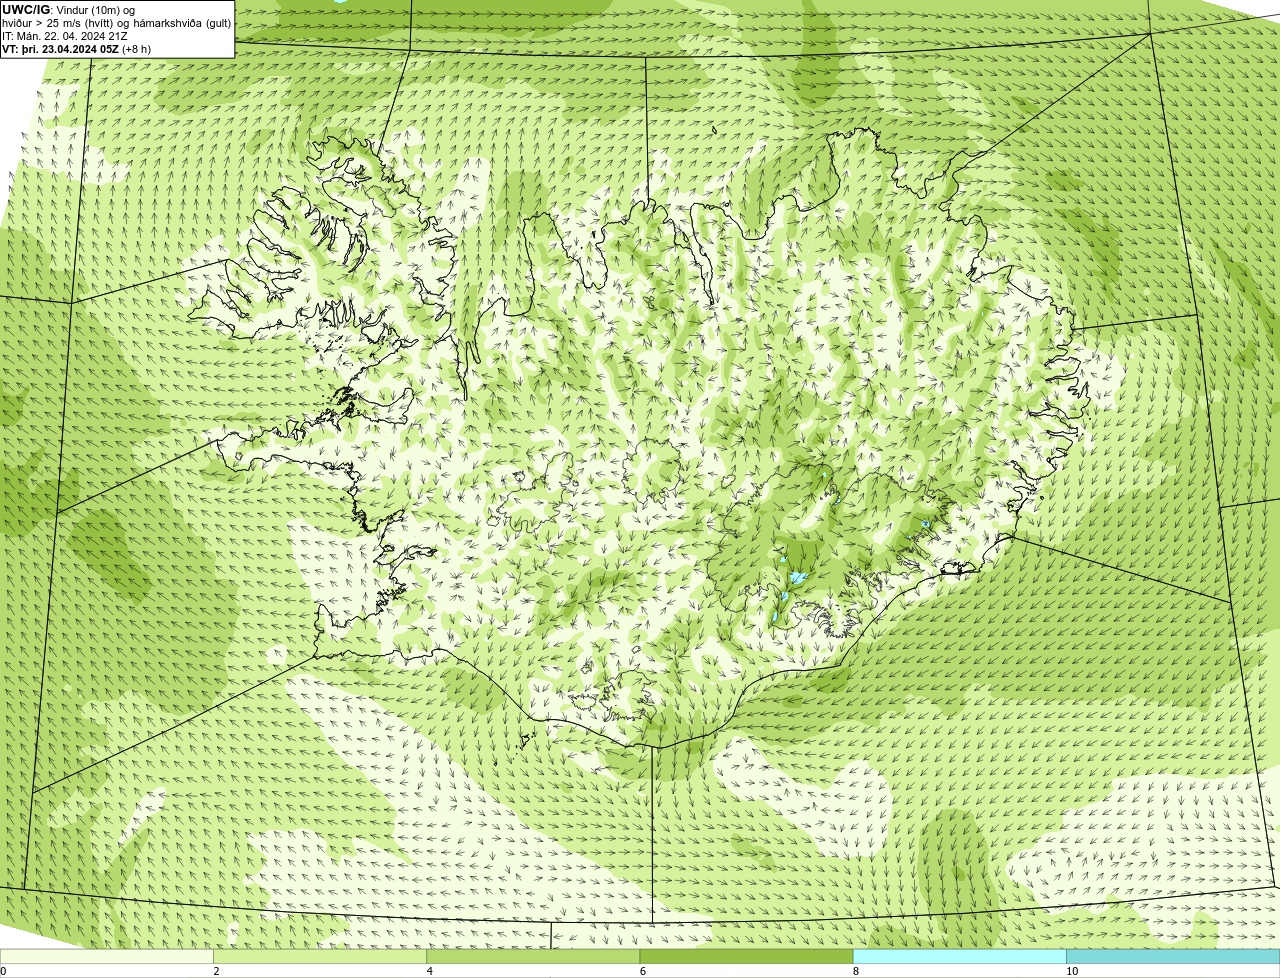Click the "10" label under the colour scale
The height and width of the screenshot is (978, 1280).
(1072, 971)
